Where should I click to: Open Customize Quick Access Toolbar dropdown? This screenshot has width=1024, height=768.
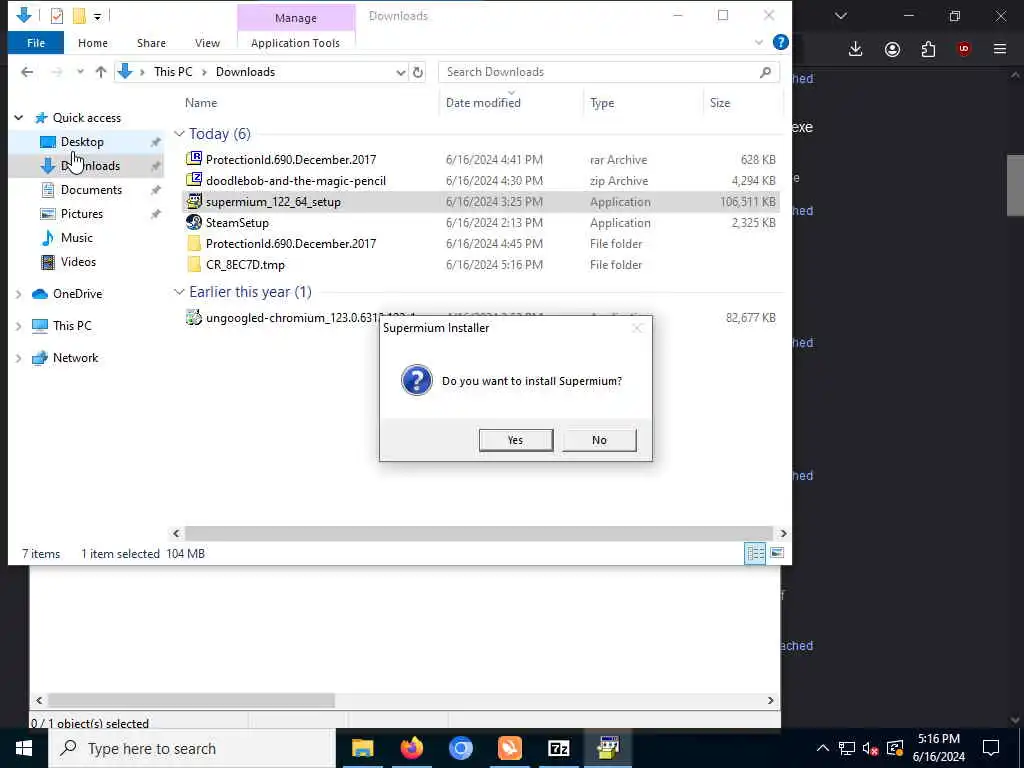(x=97, y=16)
